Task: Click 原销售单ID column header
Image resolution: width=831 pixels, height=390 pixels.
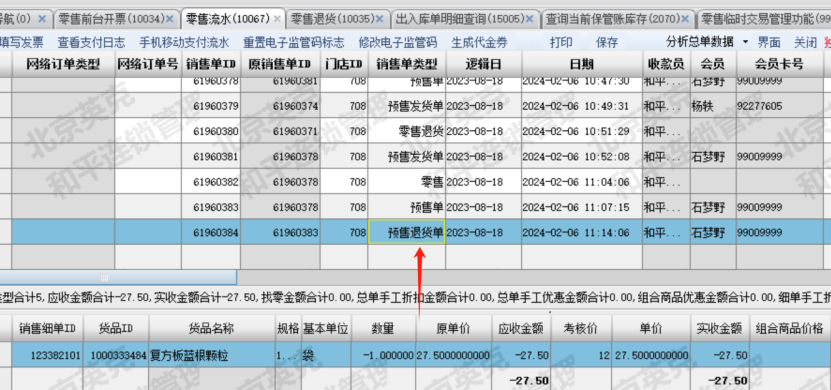Action: point(280,64)
